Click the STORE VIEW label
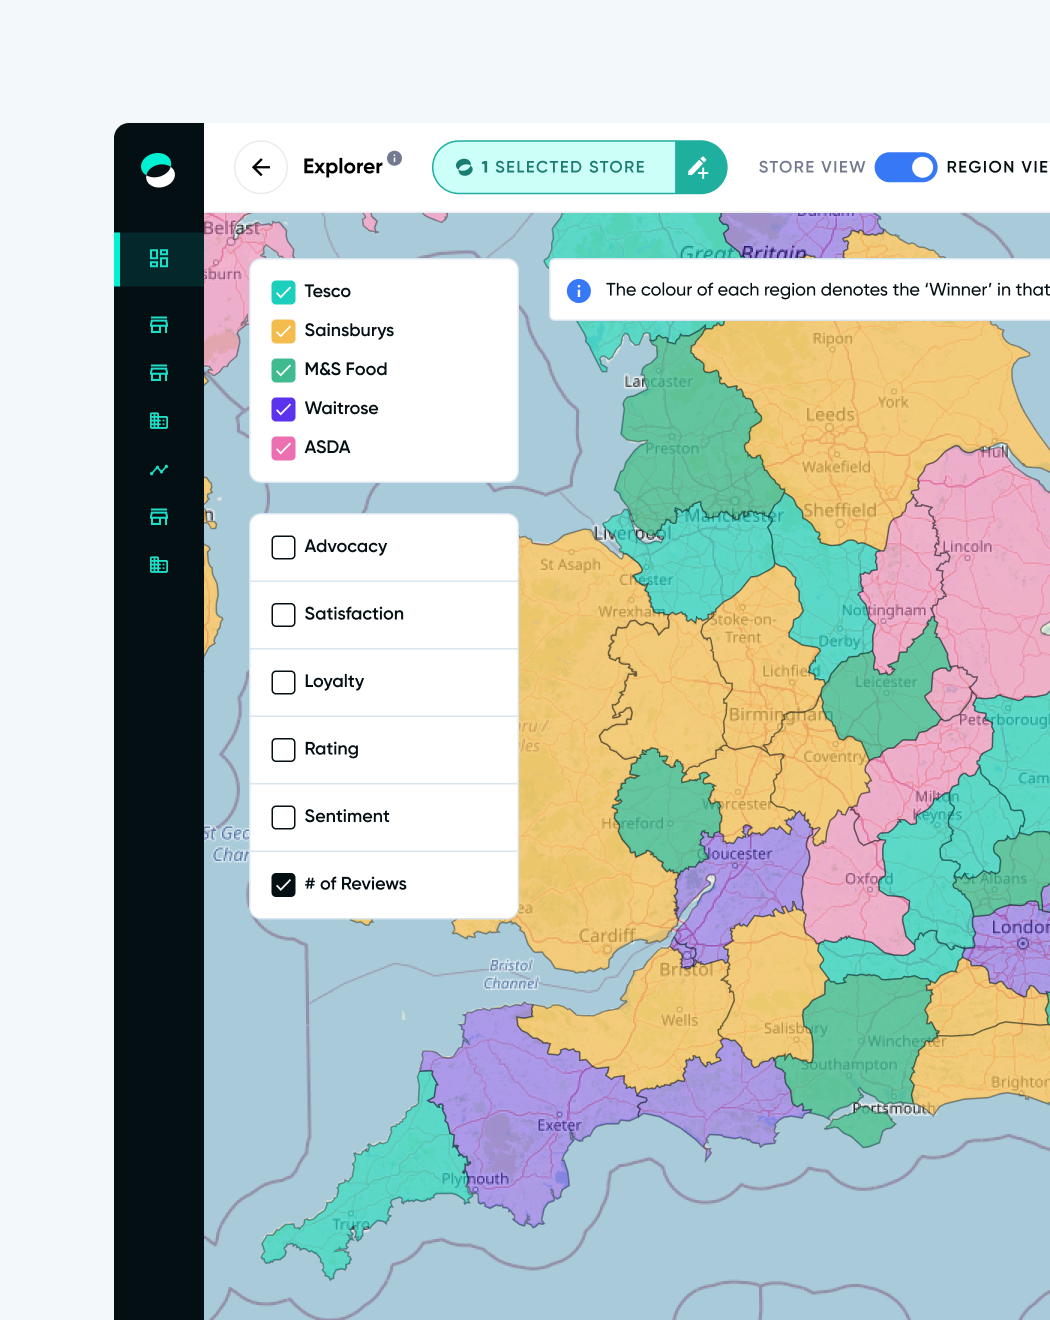 coord(811,167)
